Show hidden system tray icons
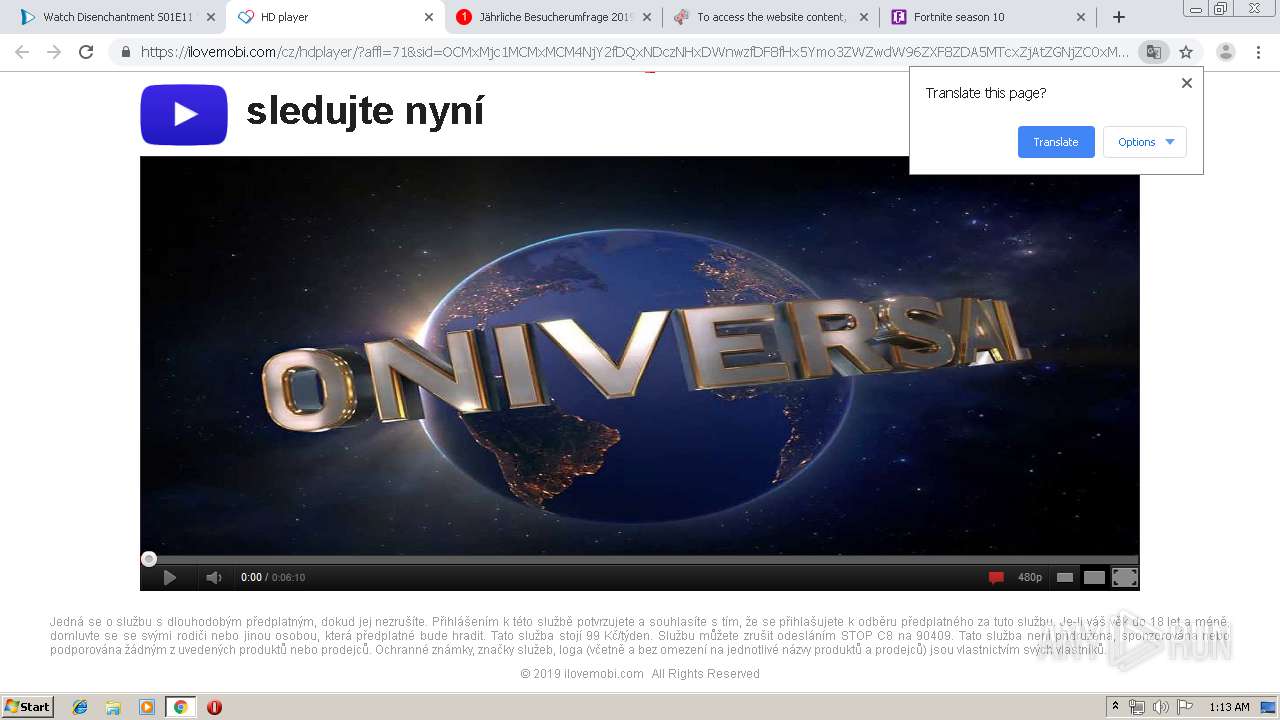The width and height of the screenshot is (1280, 720). [x=1115, y=707]
